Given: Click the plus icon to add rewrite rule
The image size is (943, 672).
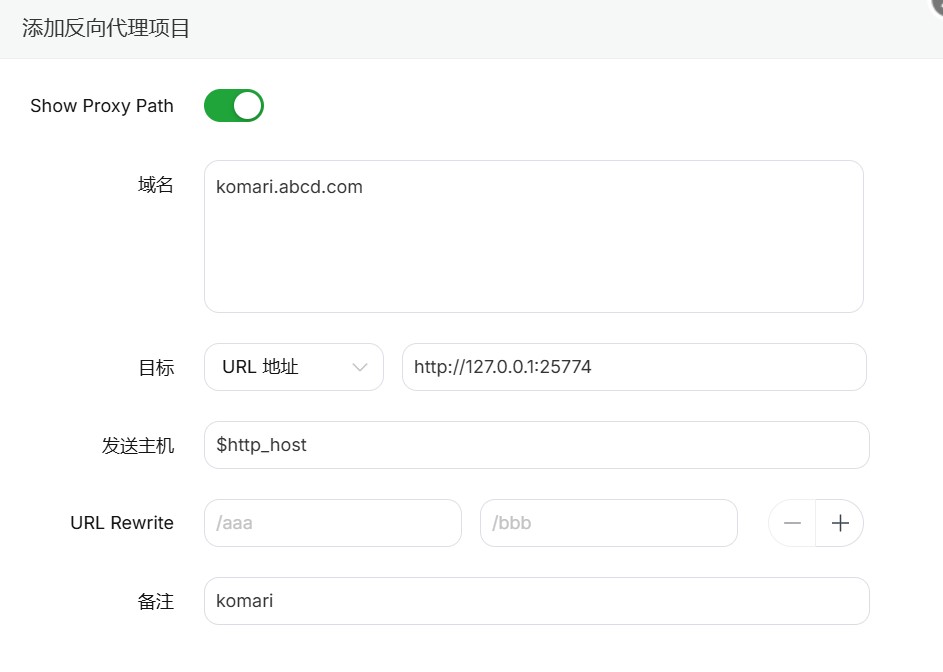Looking at the screenshot, I should 840,522.
